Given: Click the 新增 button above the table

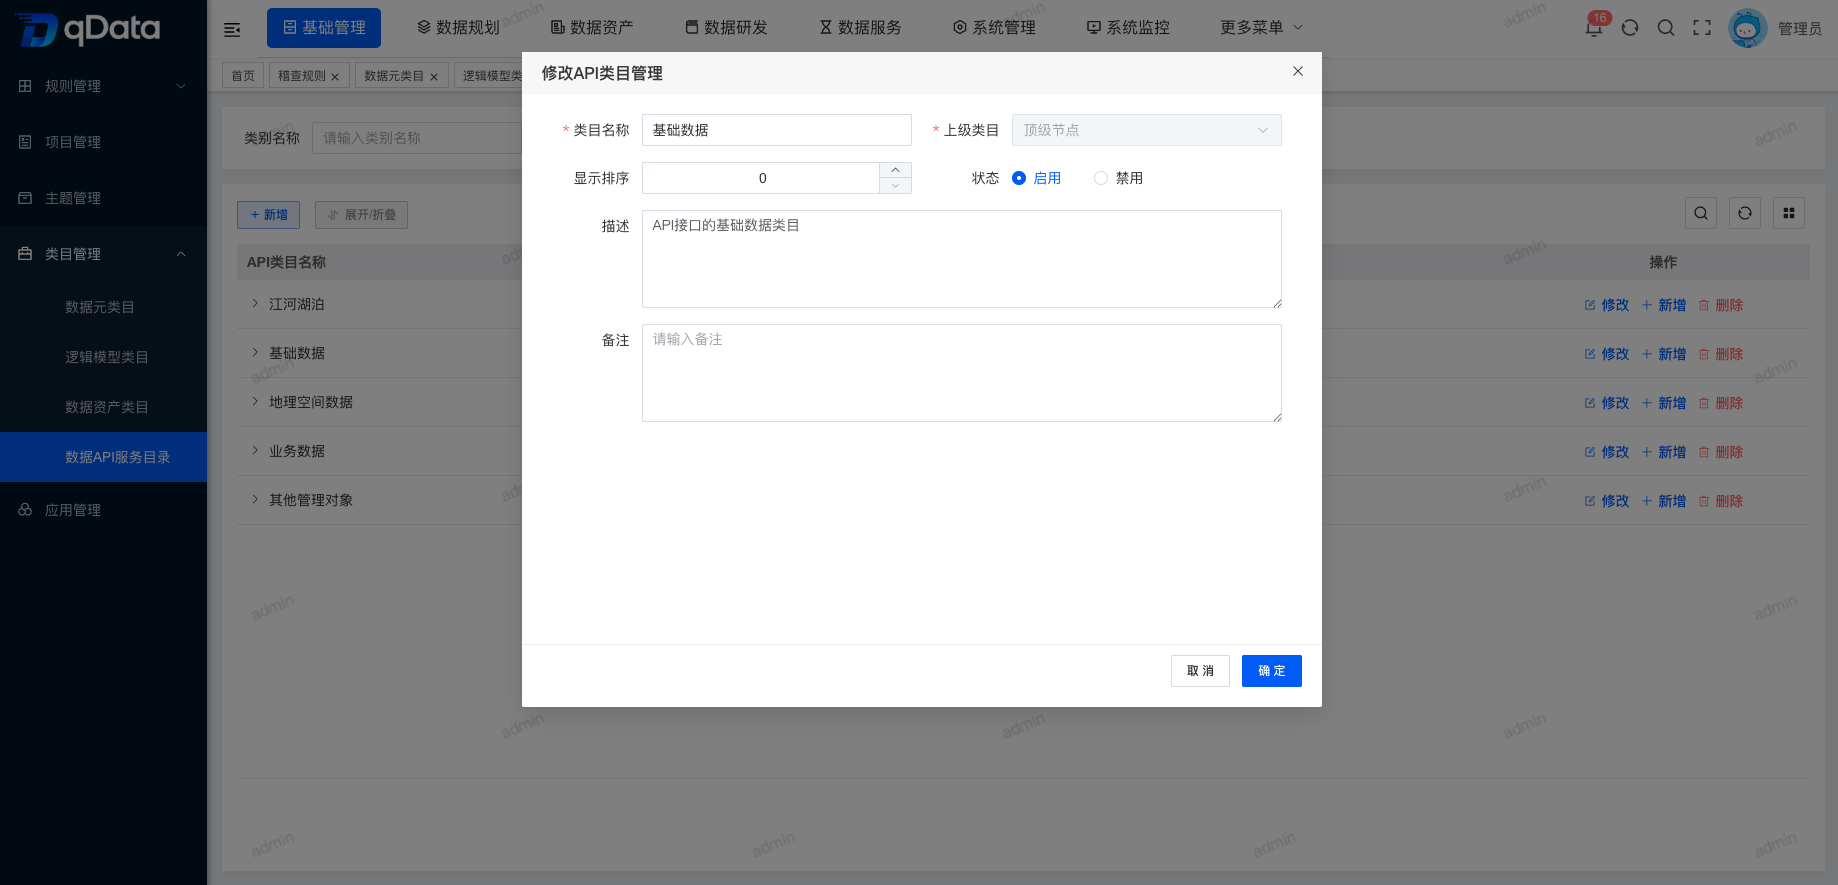Looking at the screenshot, I should coord(270,215).
